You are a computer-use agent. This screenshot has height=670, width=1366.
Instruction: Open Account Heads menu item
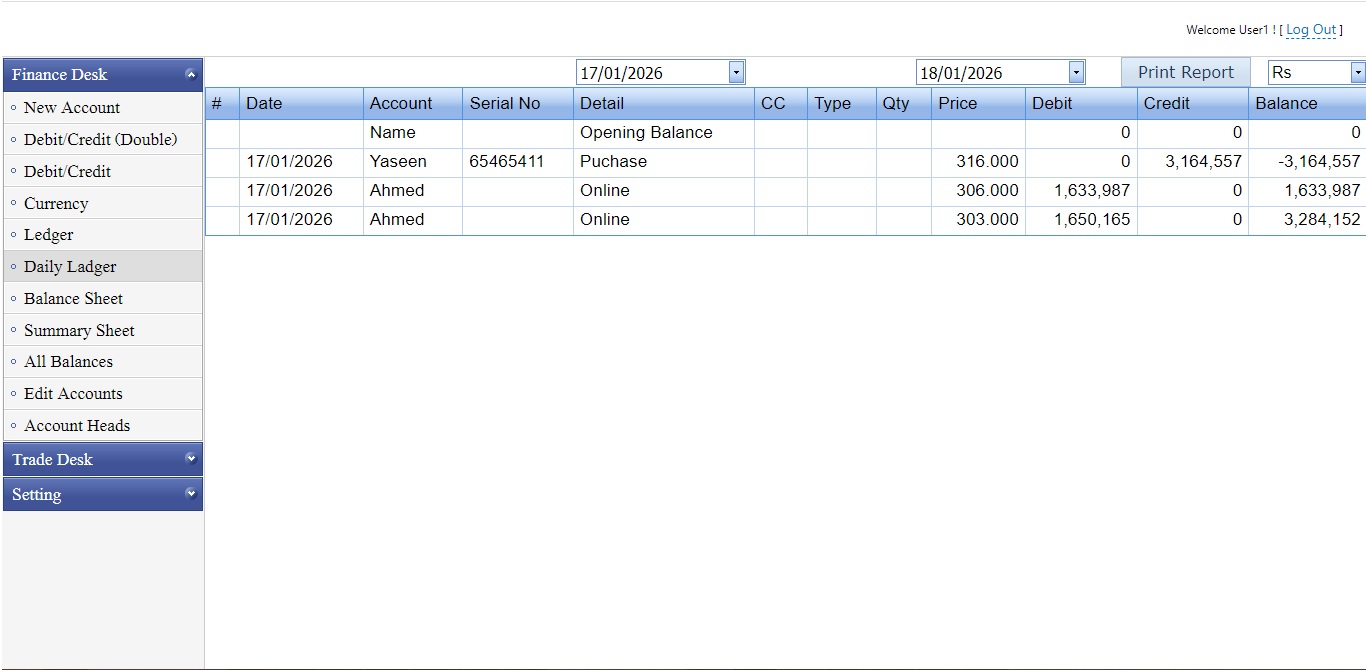77,426
